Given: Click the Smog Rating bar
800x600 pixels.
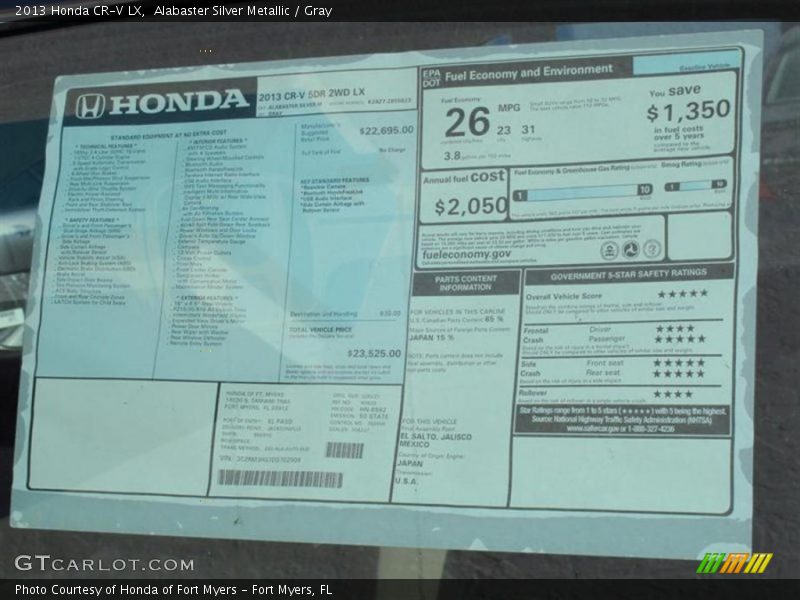Looking at the screenshot, I should 695,186.
